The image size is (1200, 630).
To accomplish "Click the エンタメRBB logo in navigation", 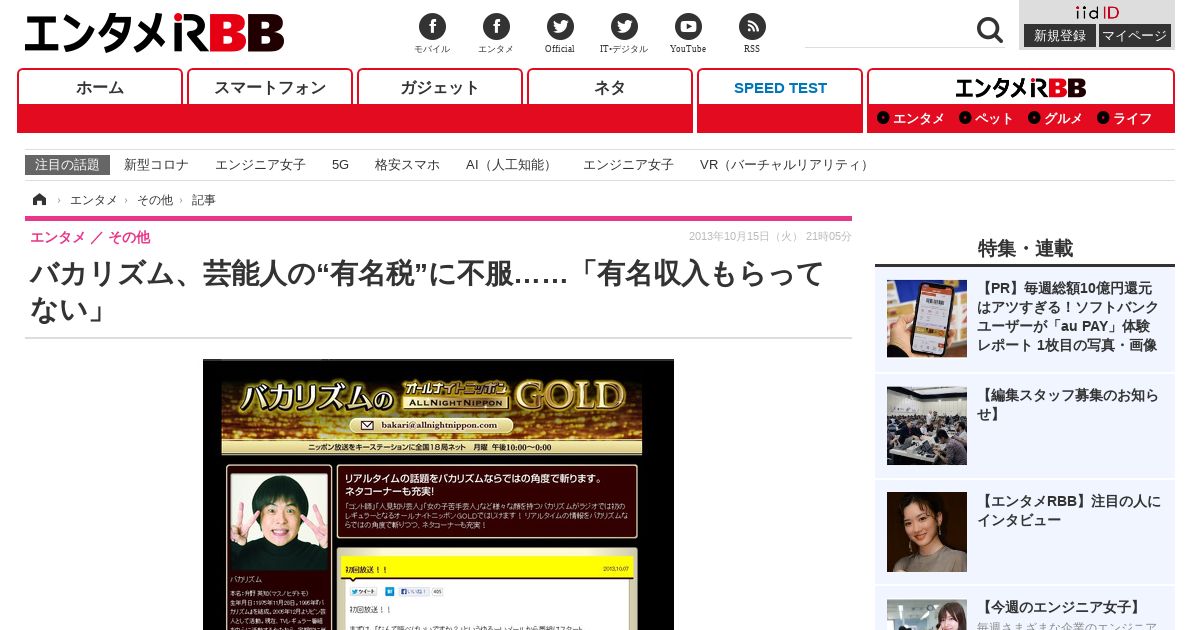I will point(1020,88).
